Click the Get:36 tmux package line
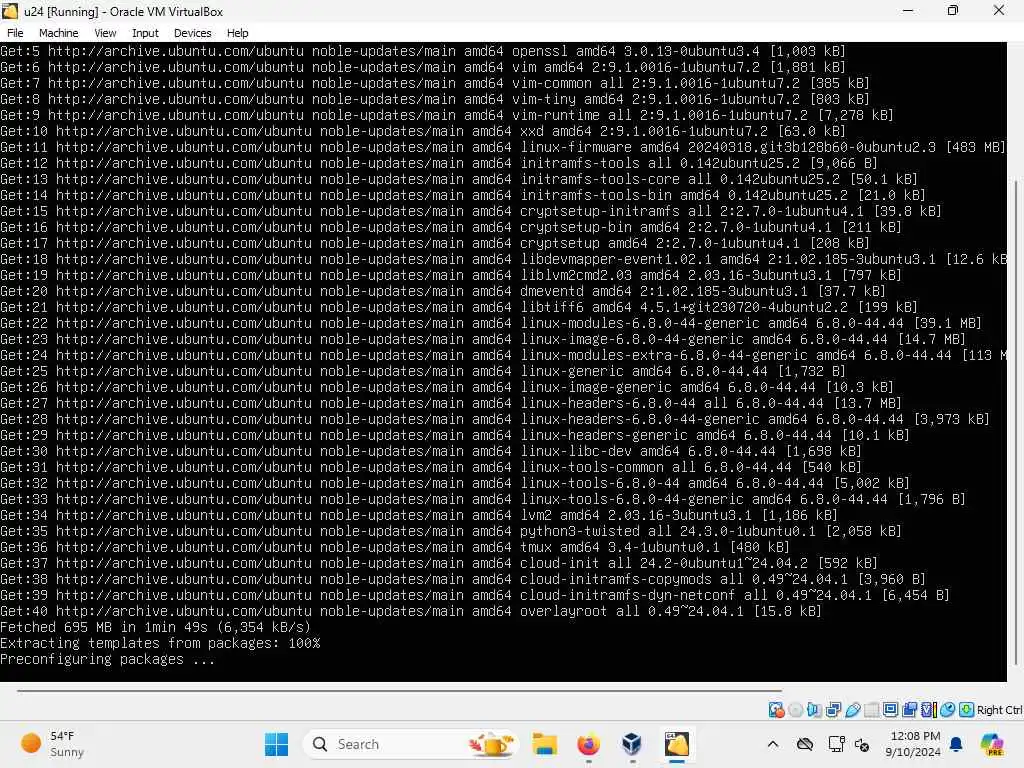This screenshot has width=1024, height=768. (394, 547)
